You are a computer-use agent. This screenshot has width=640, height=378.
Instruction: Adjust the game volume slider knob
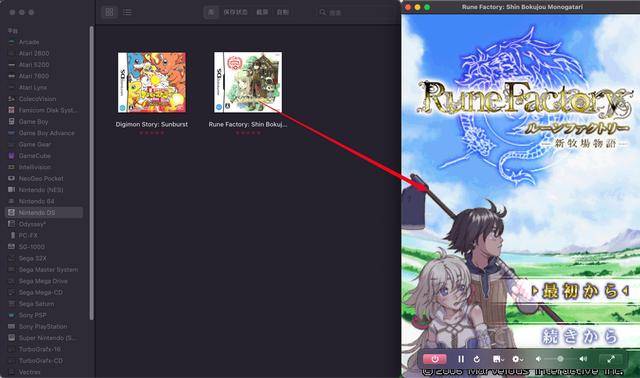(x=560, y=359)
